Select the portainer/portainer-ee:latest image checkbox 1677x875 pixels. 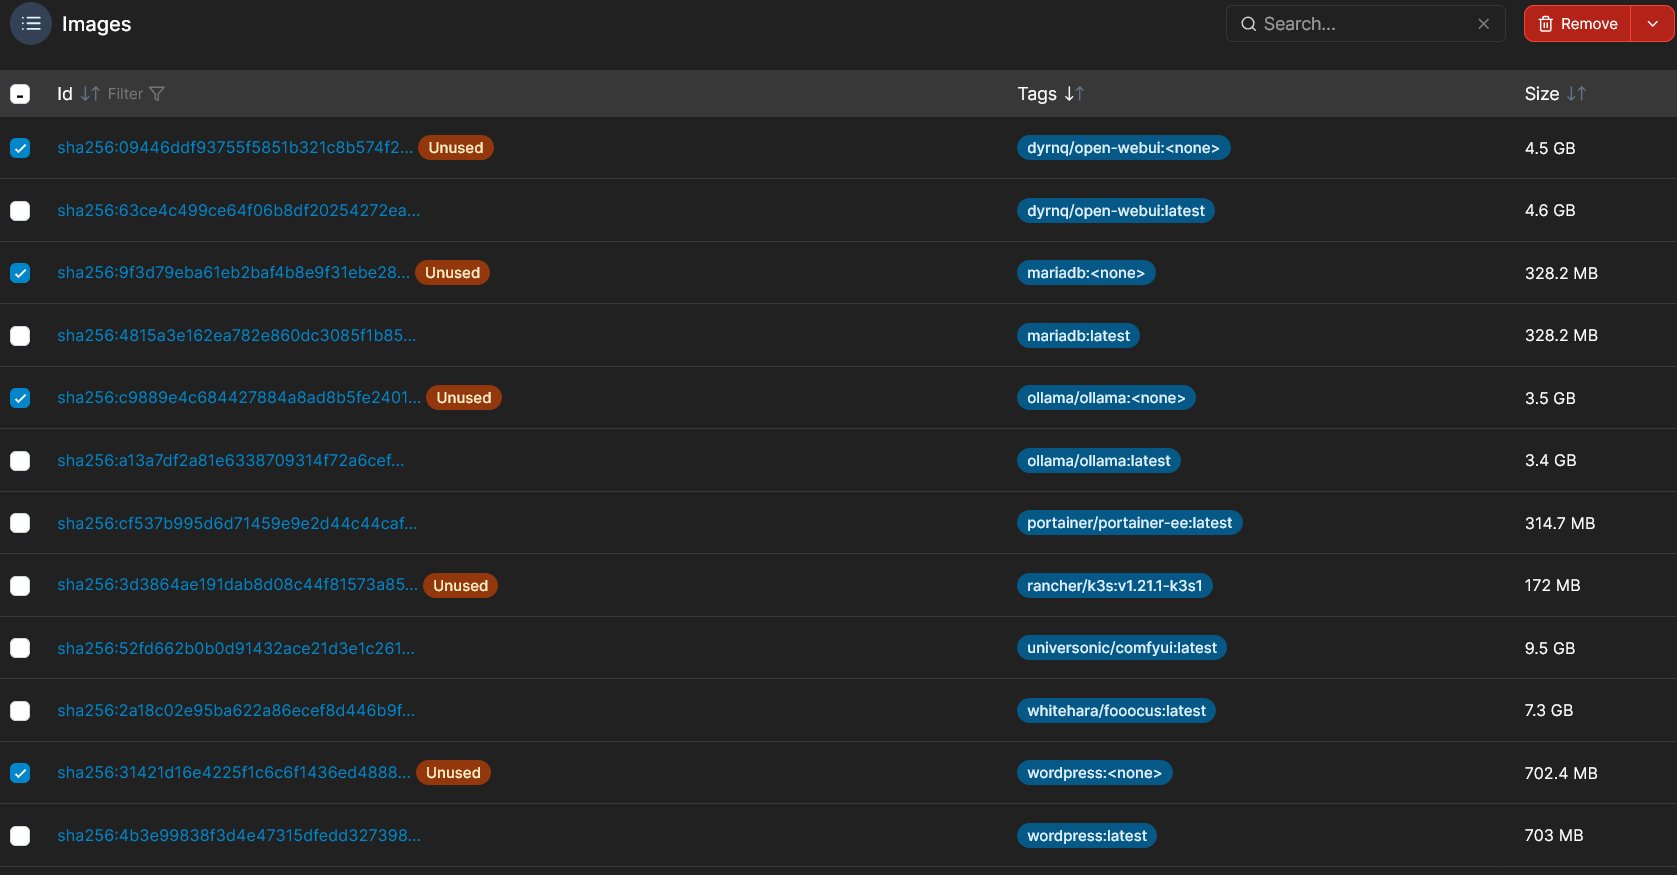pyautogui.click(x=20, y=523)
